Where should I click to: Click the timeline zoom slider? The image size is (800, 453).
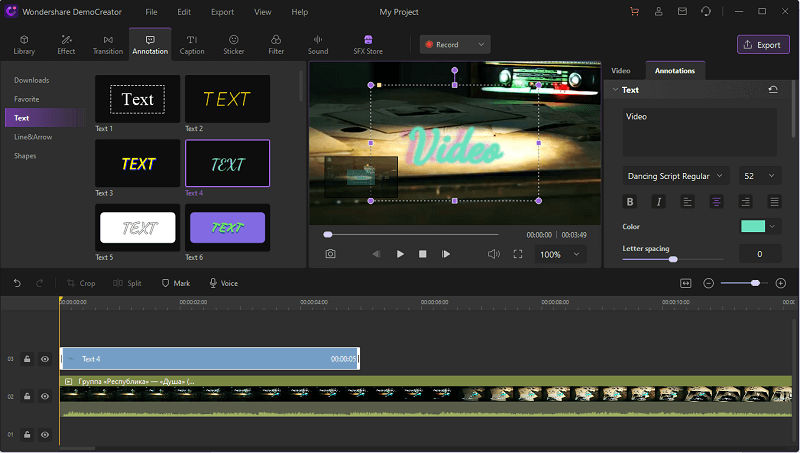click(744, 283)
